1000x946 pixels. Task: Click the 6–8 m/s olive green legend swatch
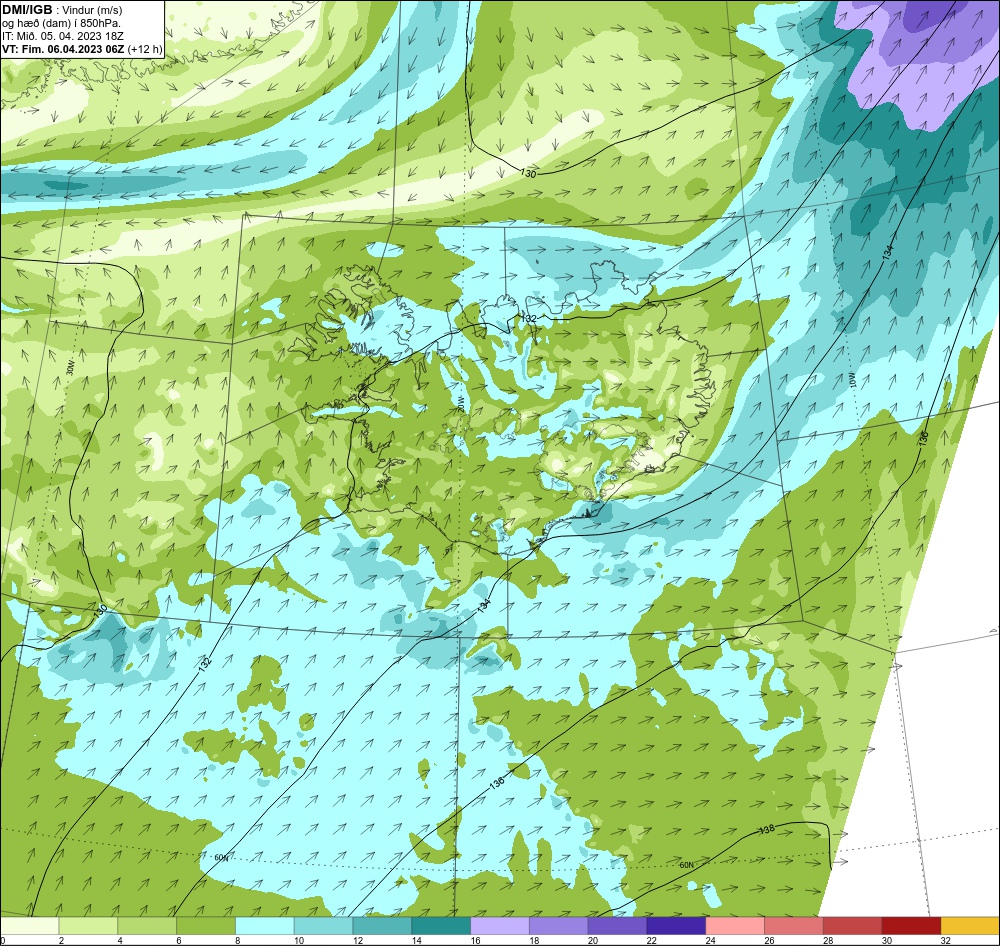pos(205,926)
